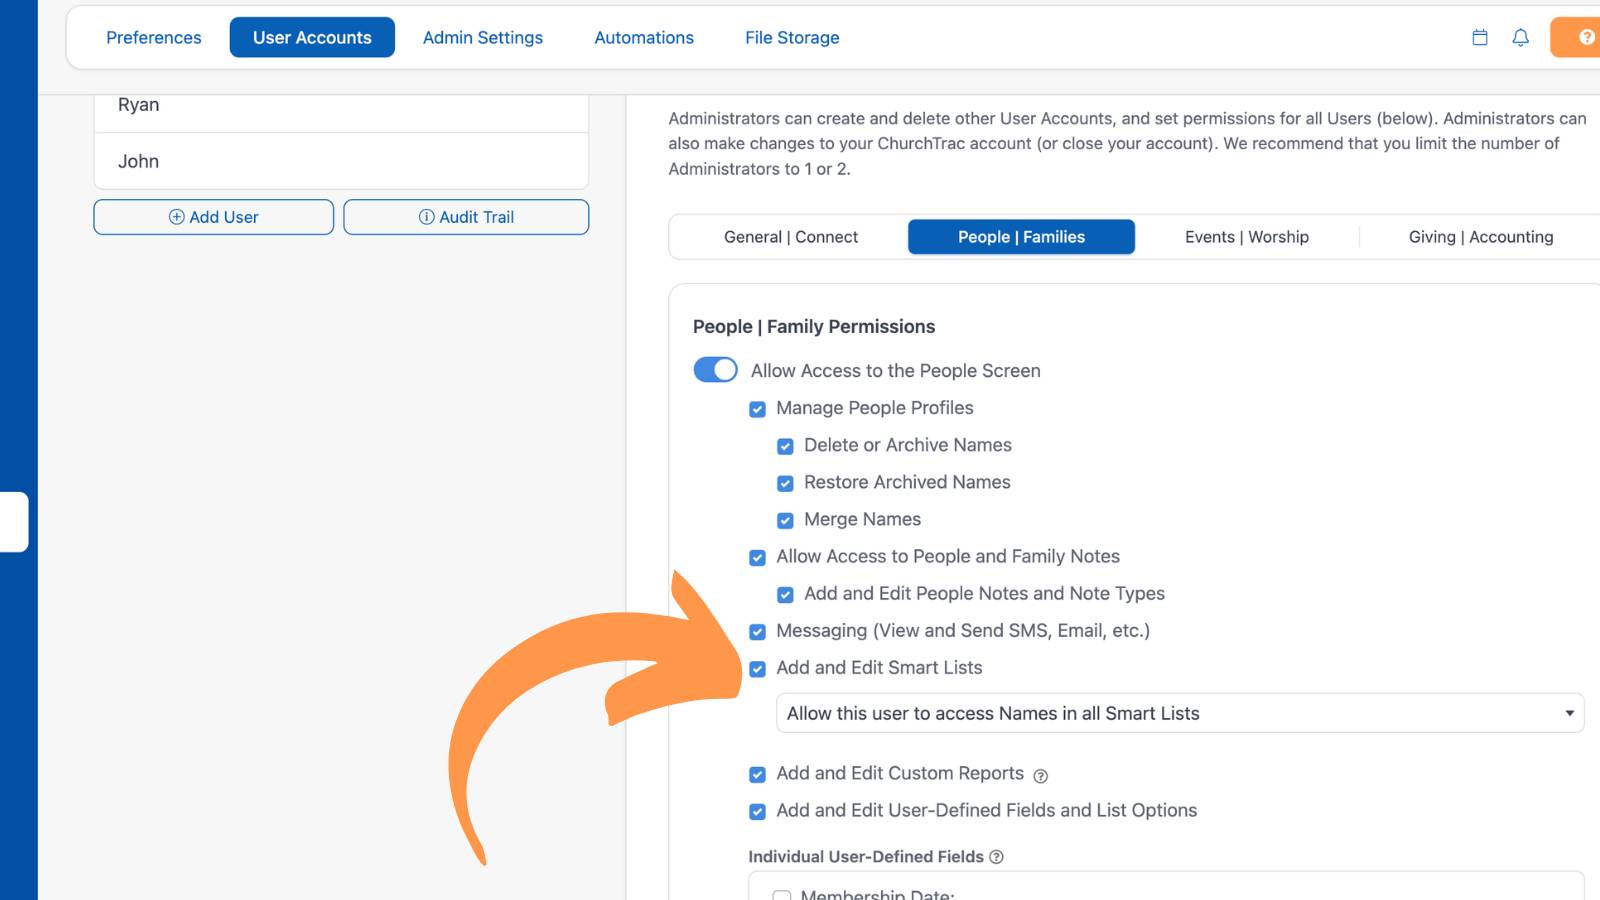Select user Ryan in the list
The image size is (1600, 900).
click(x=341, y=109)
